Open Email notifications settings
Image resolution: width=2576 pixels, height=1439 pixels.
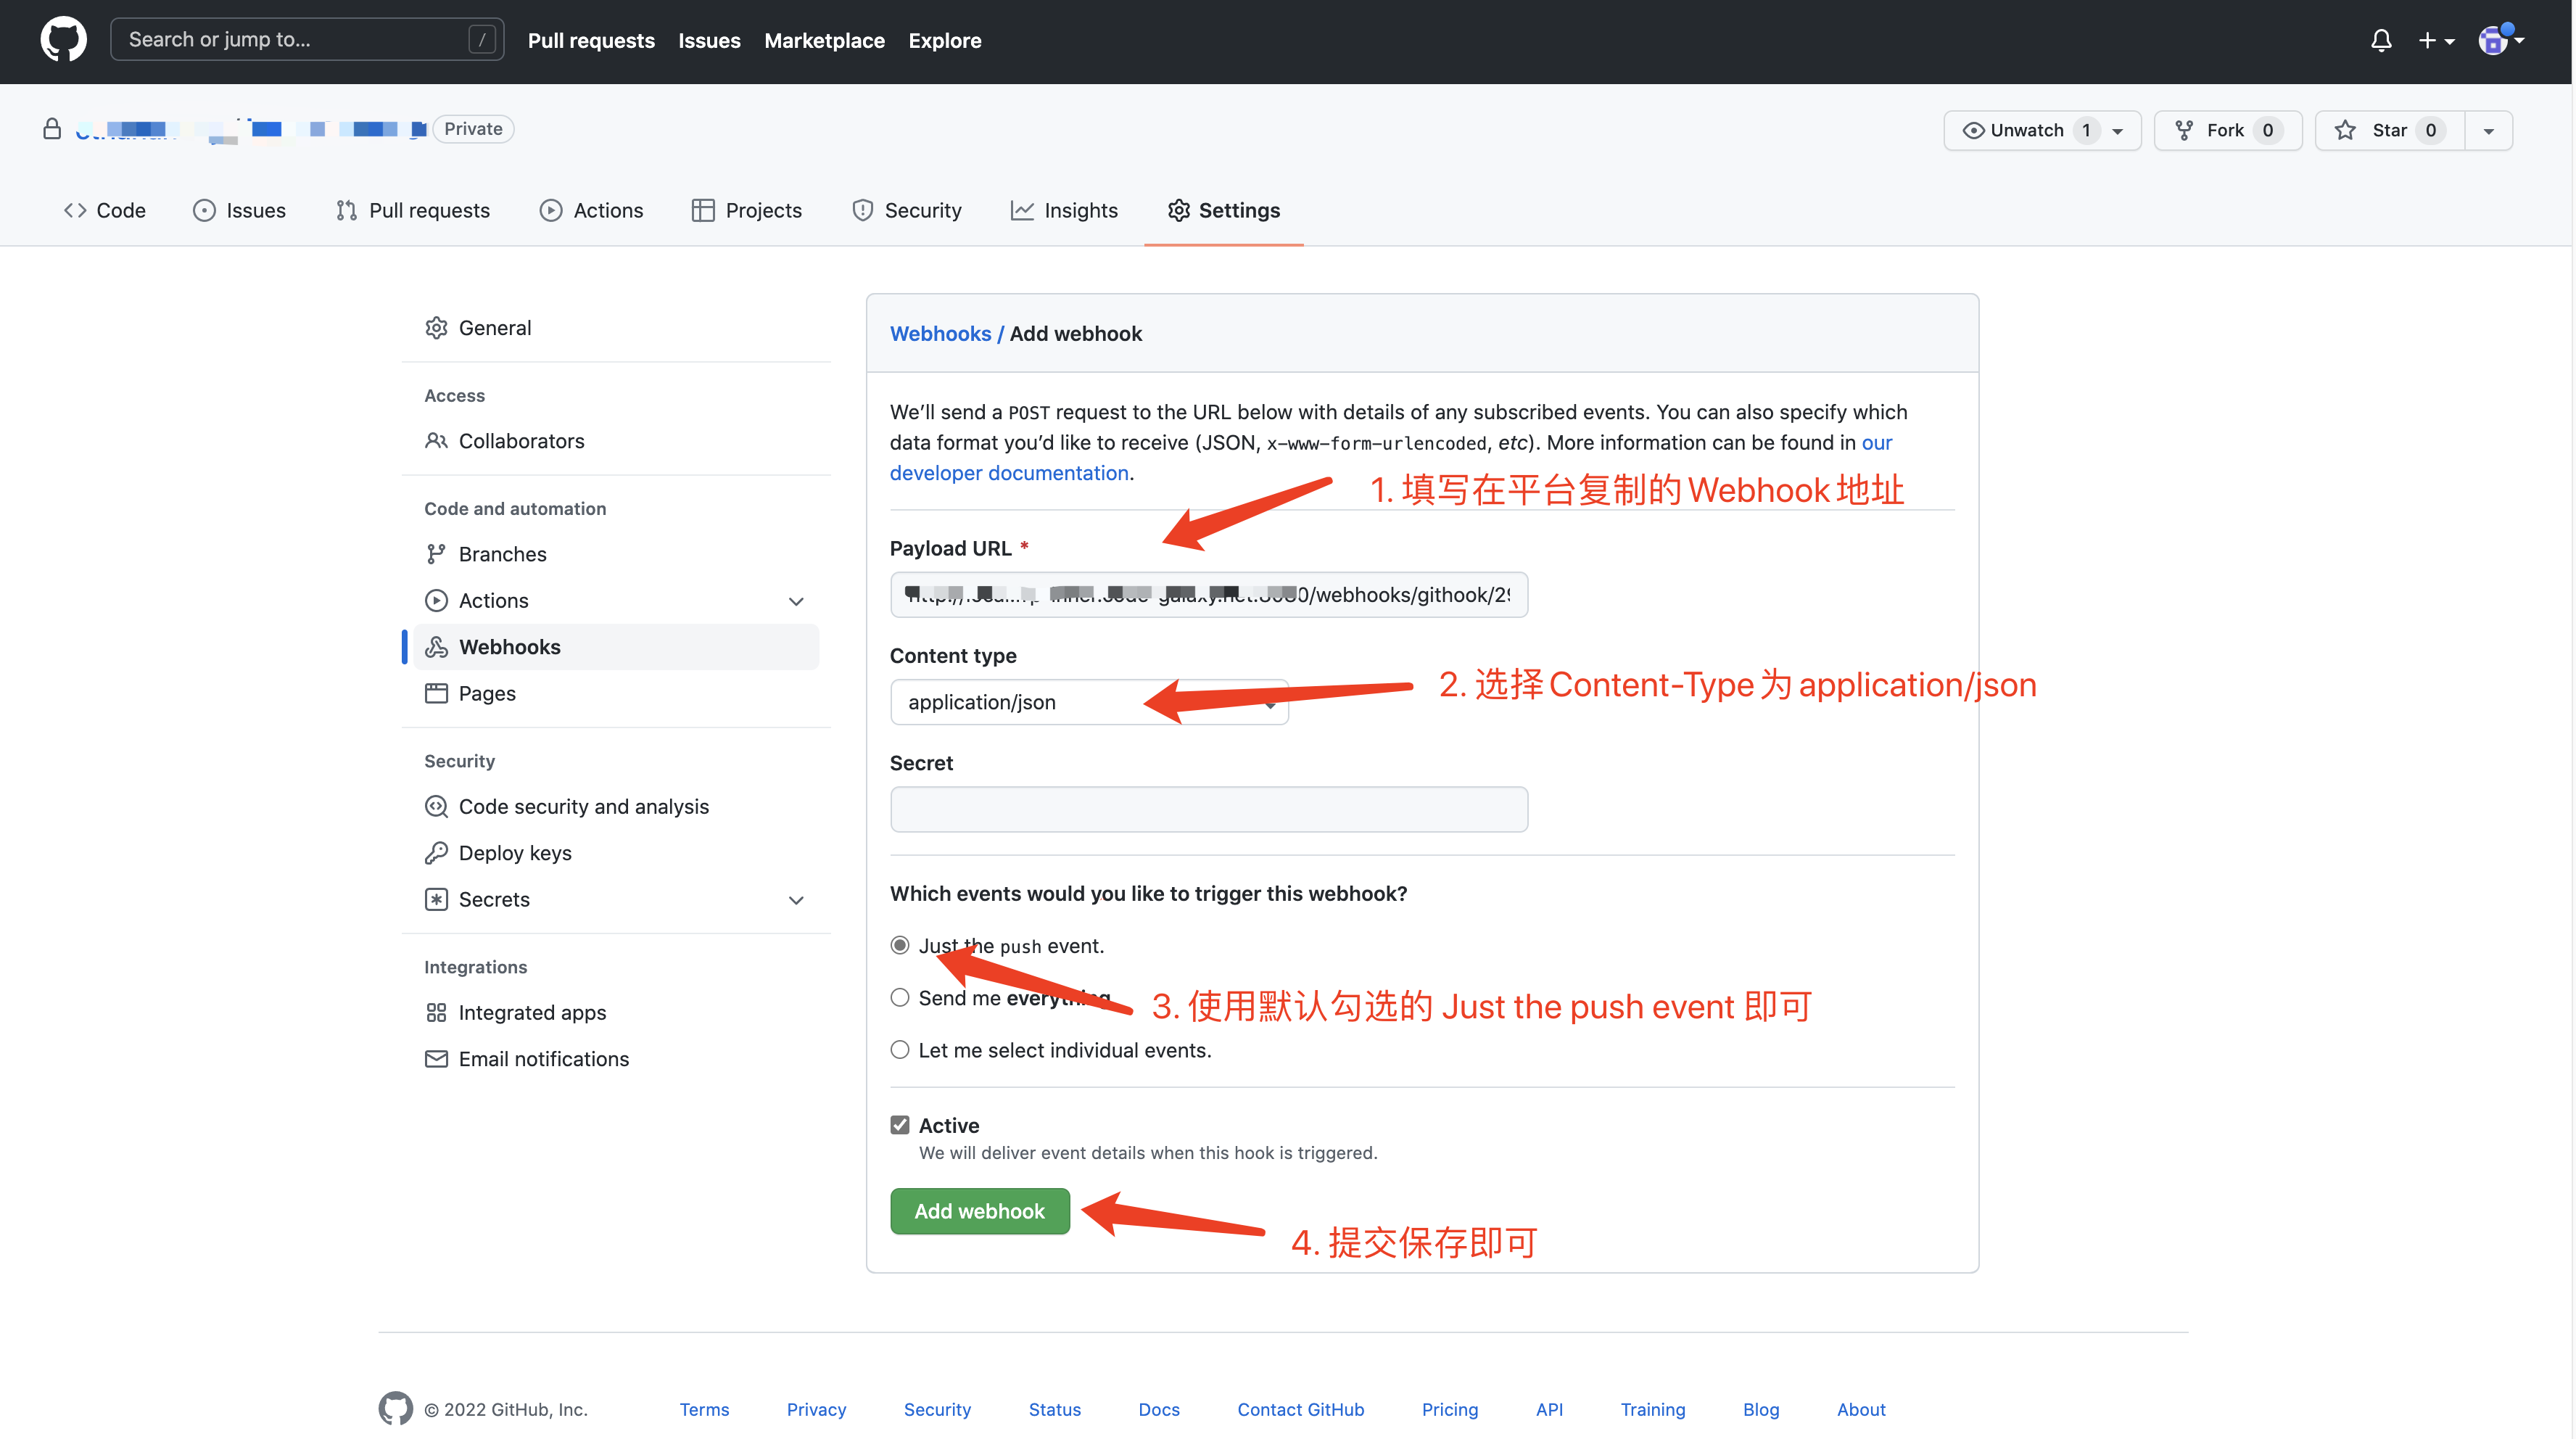coord(543,1058)
